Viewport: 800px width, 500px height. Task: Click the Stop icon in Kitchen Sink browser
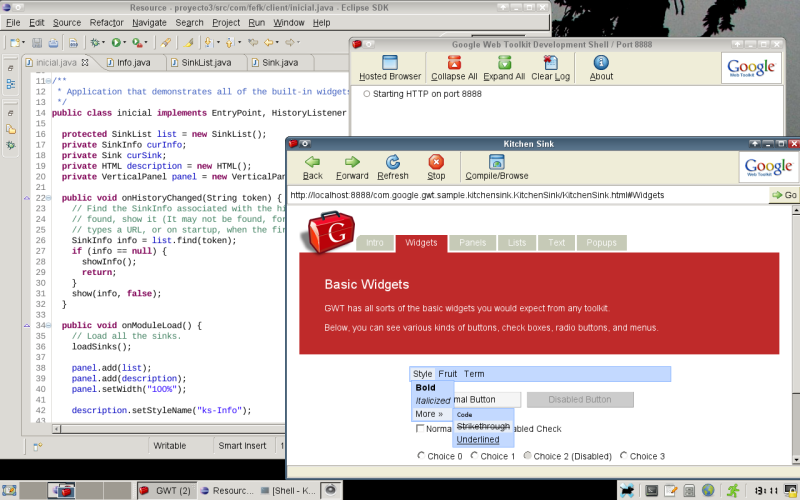point(436,168)
